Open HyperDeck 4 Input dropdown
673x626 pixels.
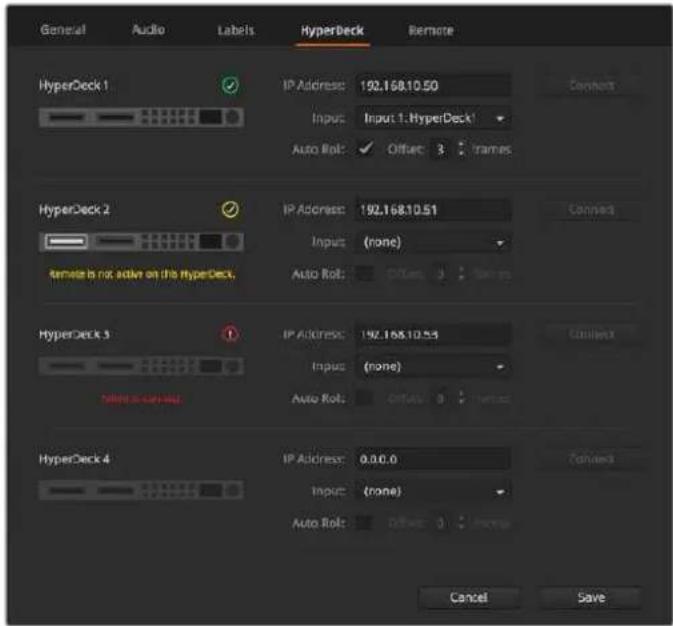(x=434, y=491)
